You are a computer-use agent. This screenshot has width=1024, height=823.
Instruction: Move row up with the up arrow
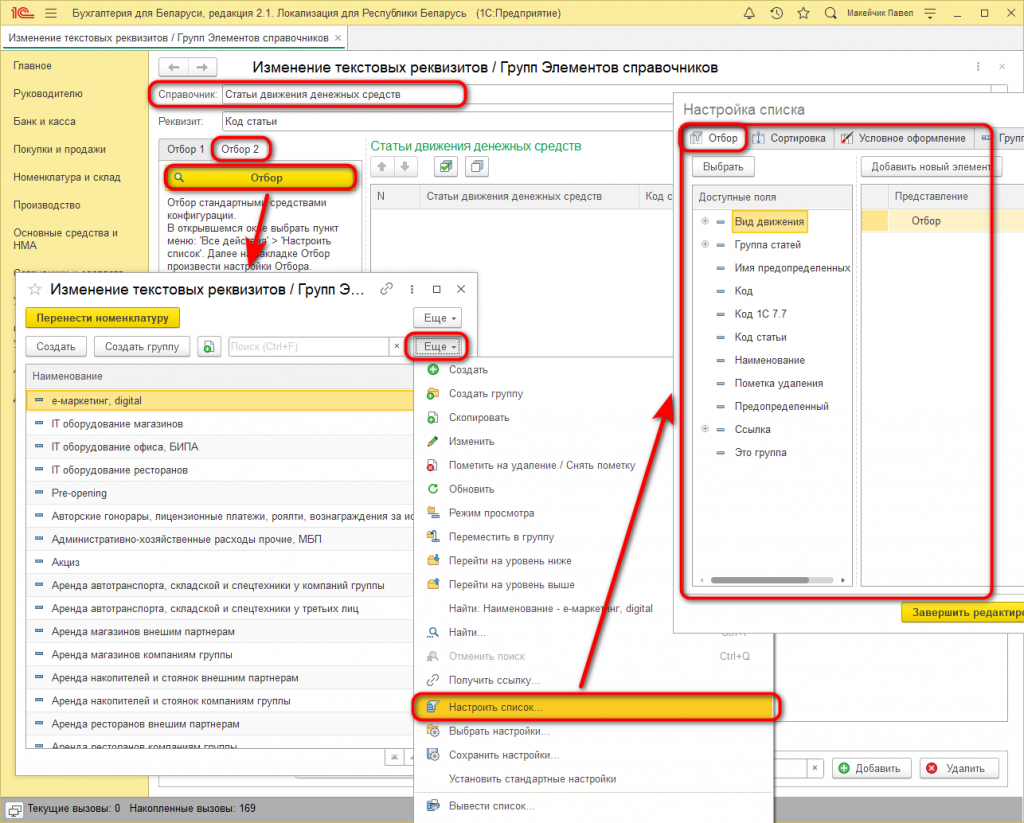[382, 167]
